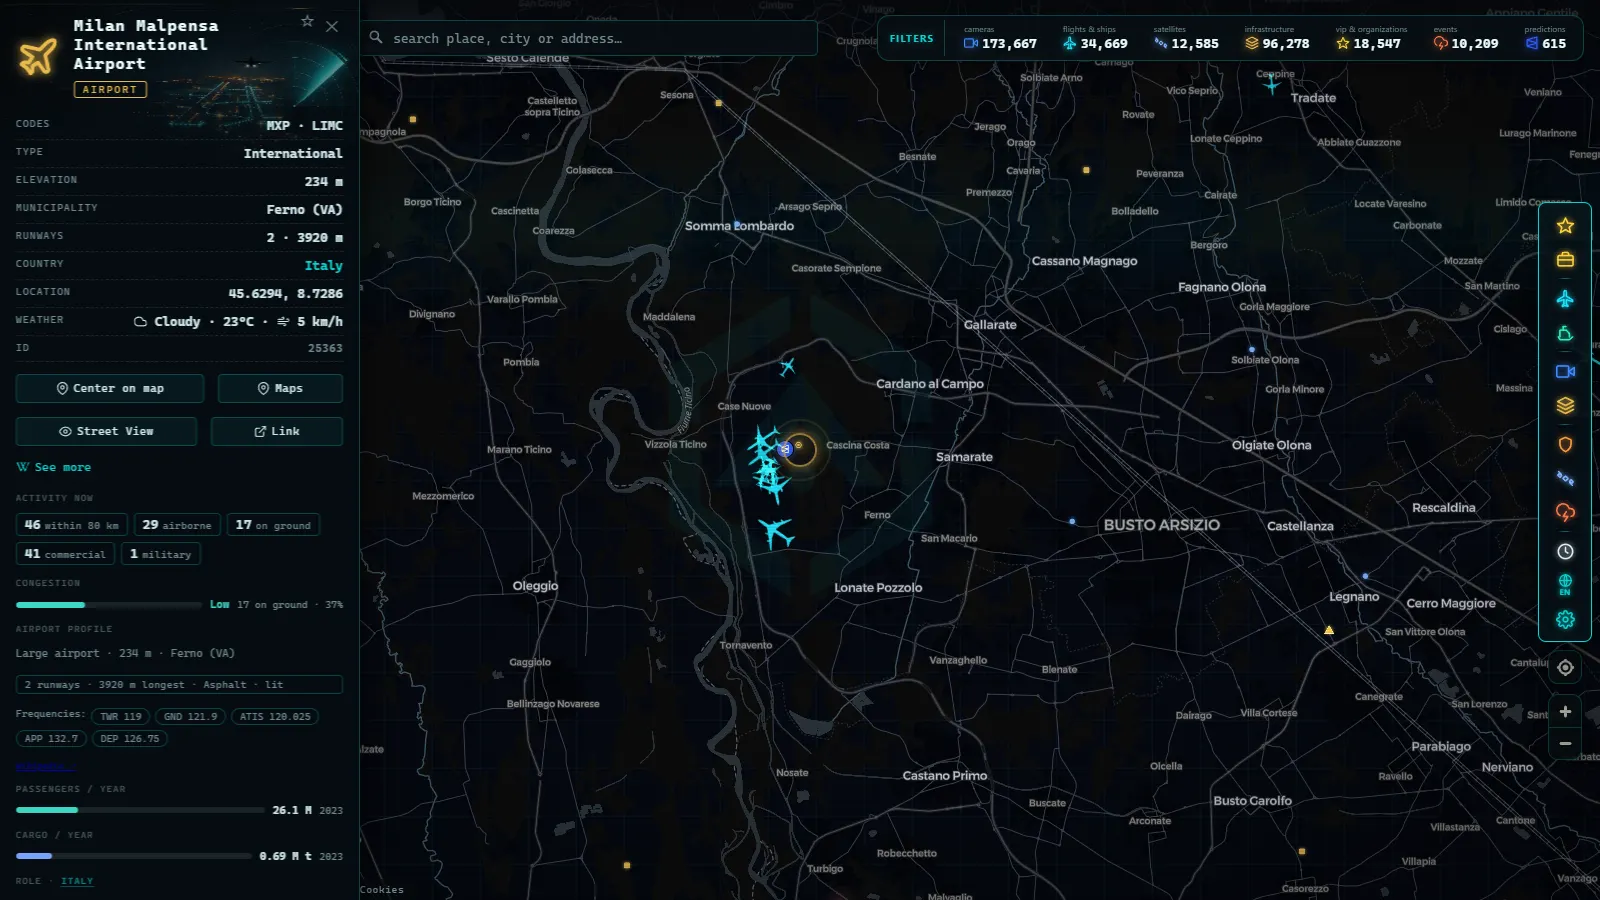Toggle the vip & organizations filter 18,547

(1369, 39)
